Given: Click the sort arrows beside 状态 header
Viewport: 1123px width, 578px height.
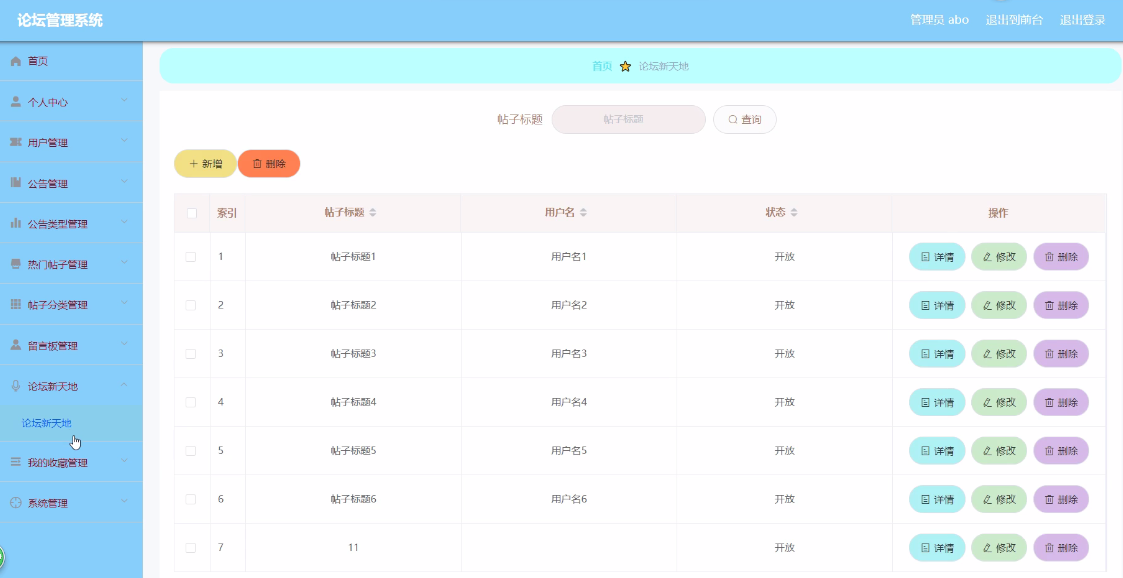Looking at the screenshot, I should click(x=794, y=213).
